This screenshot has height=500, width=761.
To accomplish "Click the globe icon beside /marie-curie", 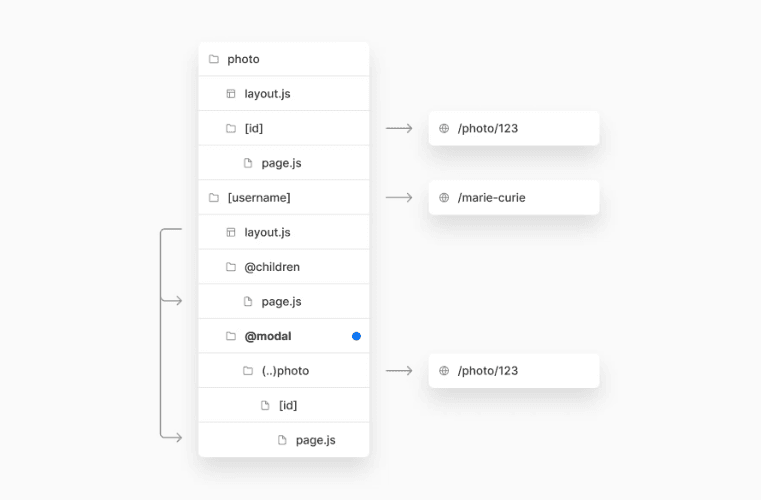I will (444, 198).
